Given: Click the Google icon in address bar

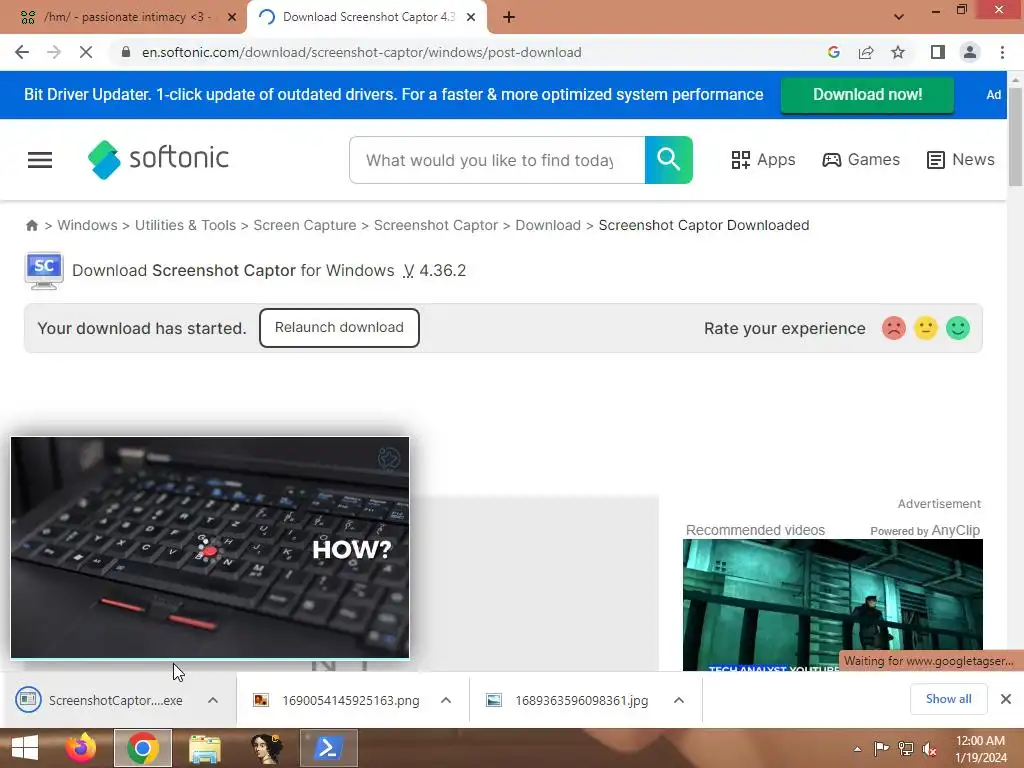Looking at the screenshot, I should [x=833, y=52].
